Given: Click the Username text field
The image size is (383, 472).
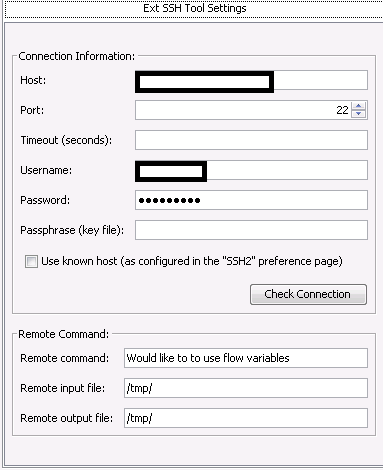Looking at the screenshot, I should pyautogui.click(x=251, y=170).
